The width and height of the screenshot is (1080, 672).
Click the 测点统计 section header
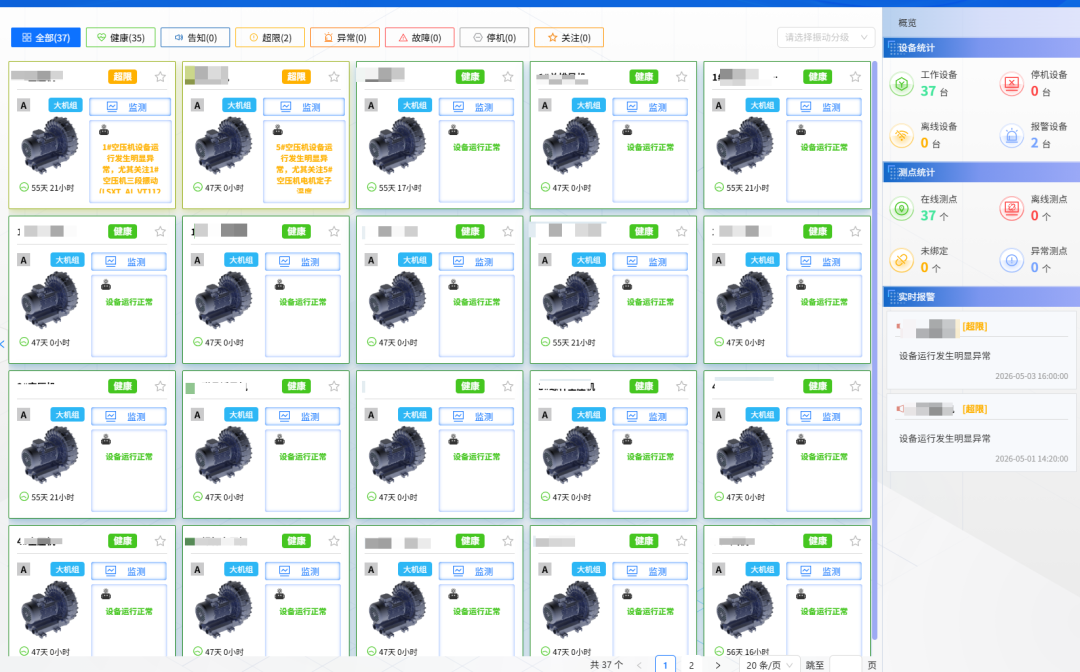pyautogui.click(x=982, y=172)
